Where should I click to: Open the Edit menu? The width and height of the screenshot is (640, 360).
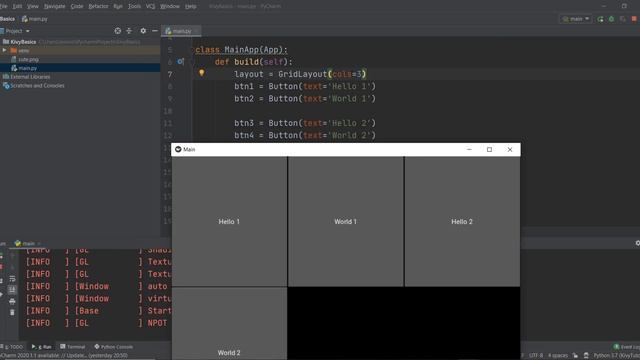click(x=17, y=6)
